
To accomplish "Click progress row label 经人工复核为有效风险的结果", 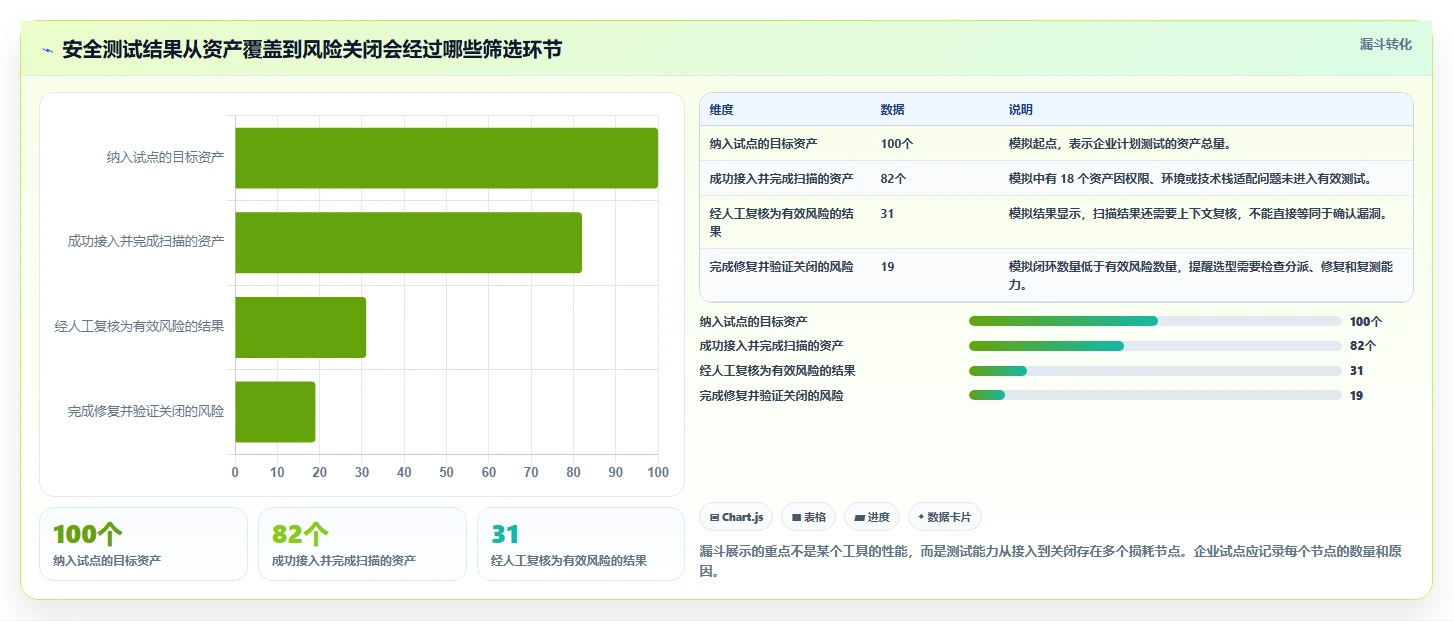I will pos(778,371).
